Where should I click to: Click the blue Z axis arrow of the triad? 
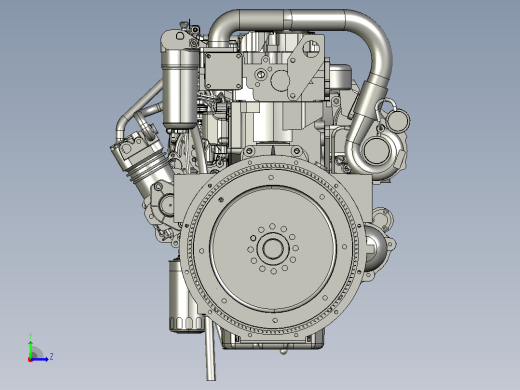40,359
